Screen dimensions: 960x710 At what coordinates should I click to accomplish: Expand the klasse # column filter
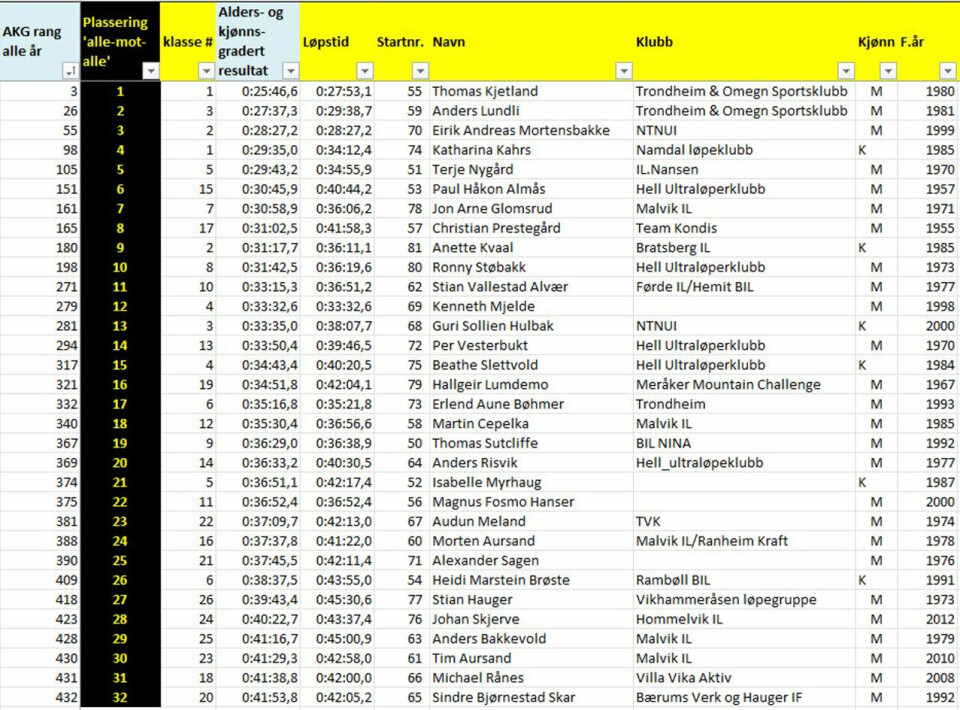pyautogui.click(x=205, y=71)
